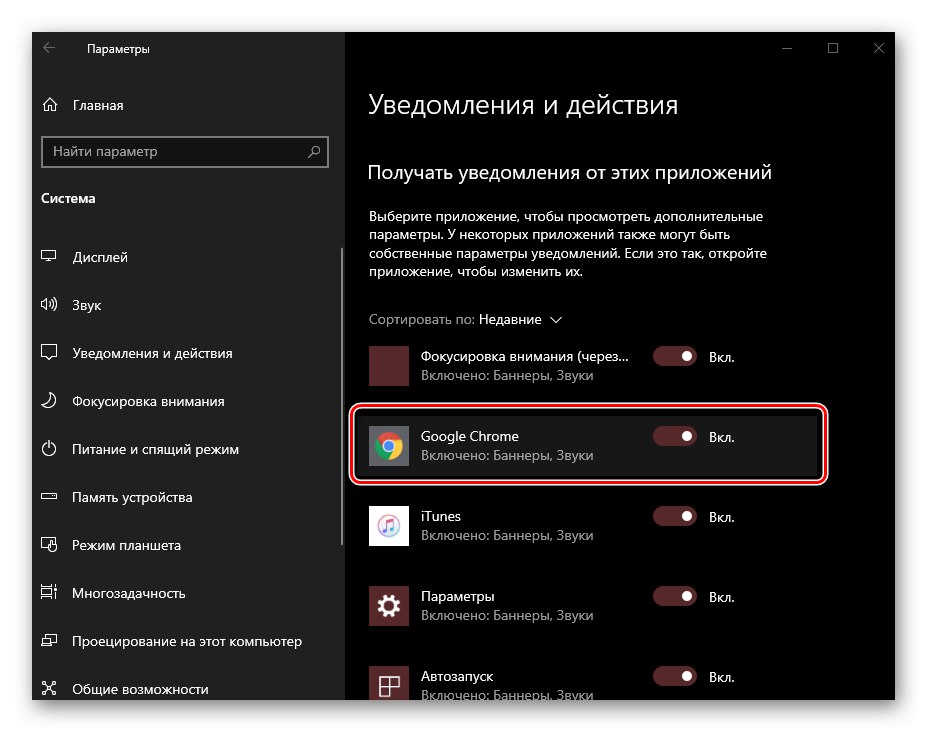927x732 pixels.
Task: Click the Home house icon
Action: tap(50, 105)
